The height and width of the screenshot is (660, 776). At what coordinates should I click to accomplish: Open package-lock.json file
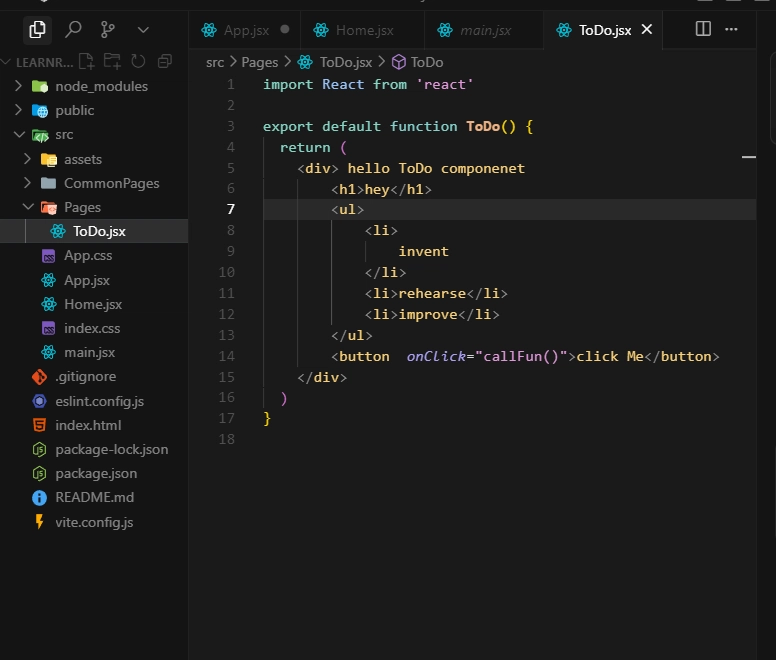94,449
